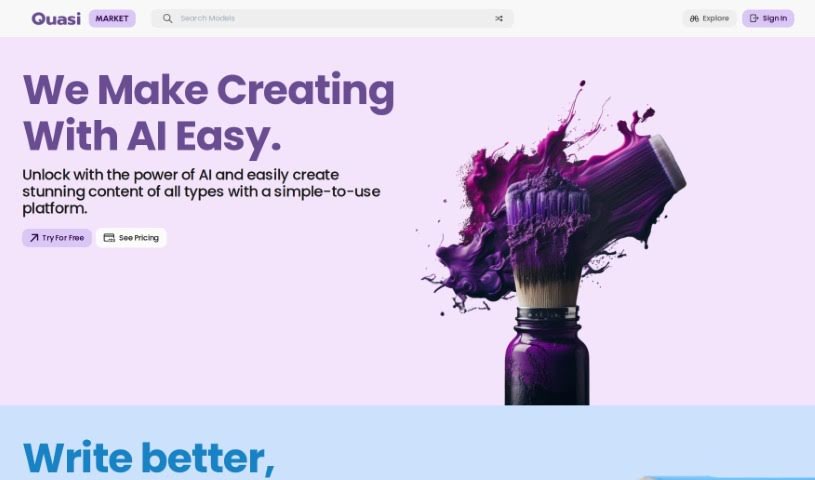Click the 'Unlock with the power of AI' paragraph
Viewport: 815px width, 480px height.
click(201, 191)
